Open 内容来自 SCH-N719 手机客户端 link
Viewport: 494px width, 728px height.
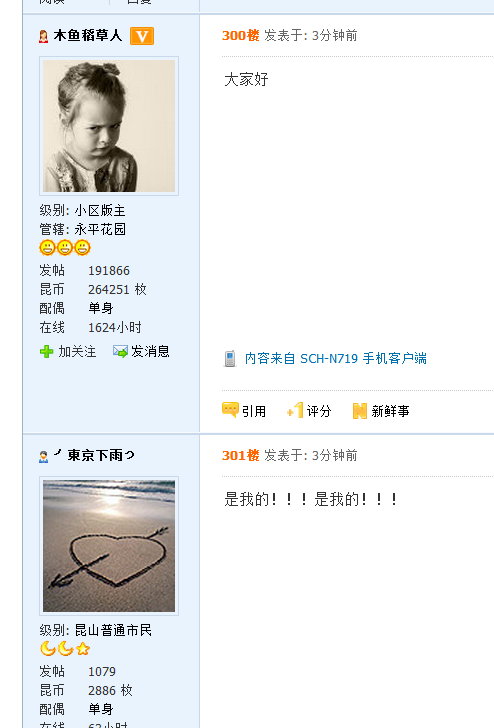click(336, 358)
